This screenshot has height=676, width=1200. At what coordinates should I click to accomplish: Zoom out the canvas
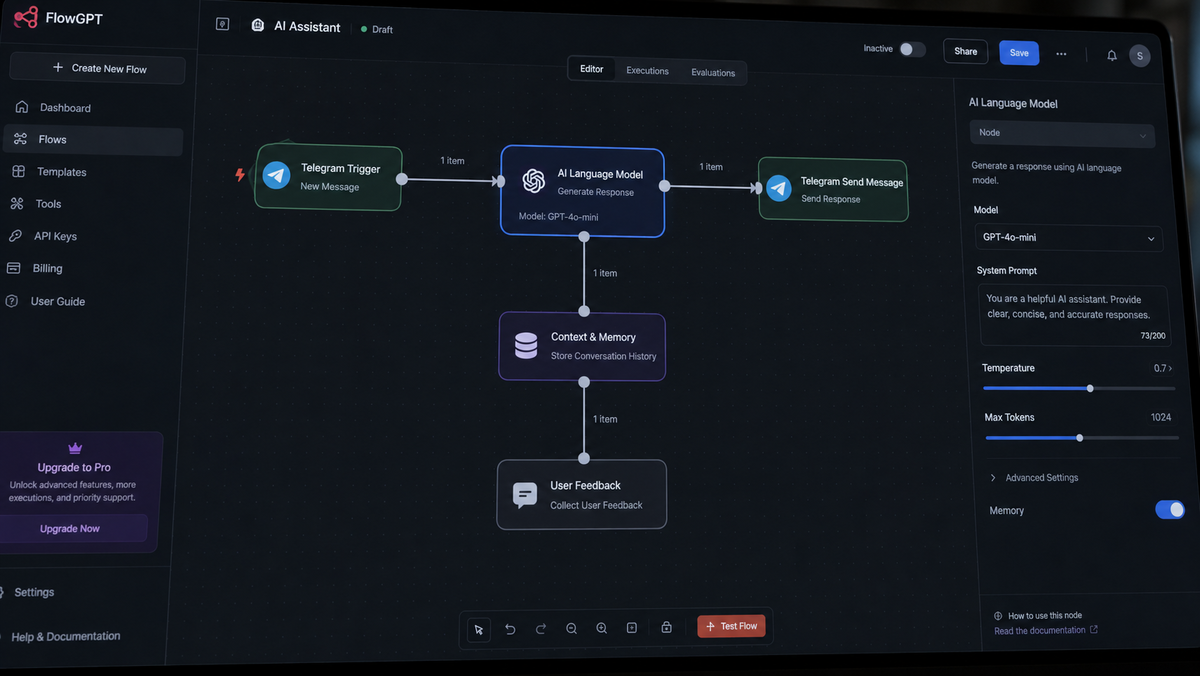click(571, 628)
